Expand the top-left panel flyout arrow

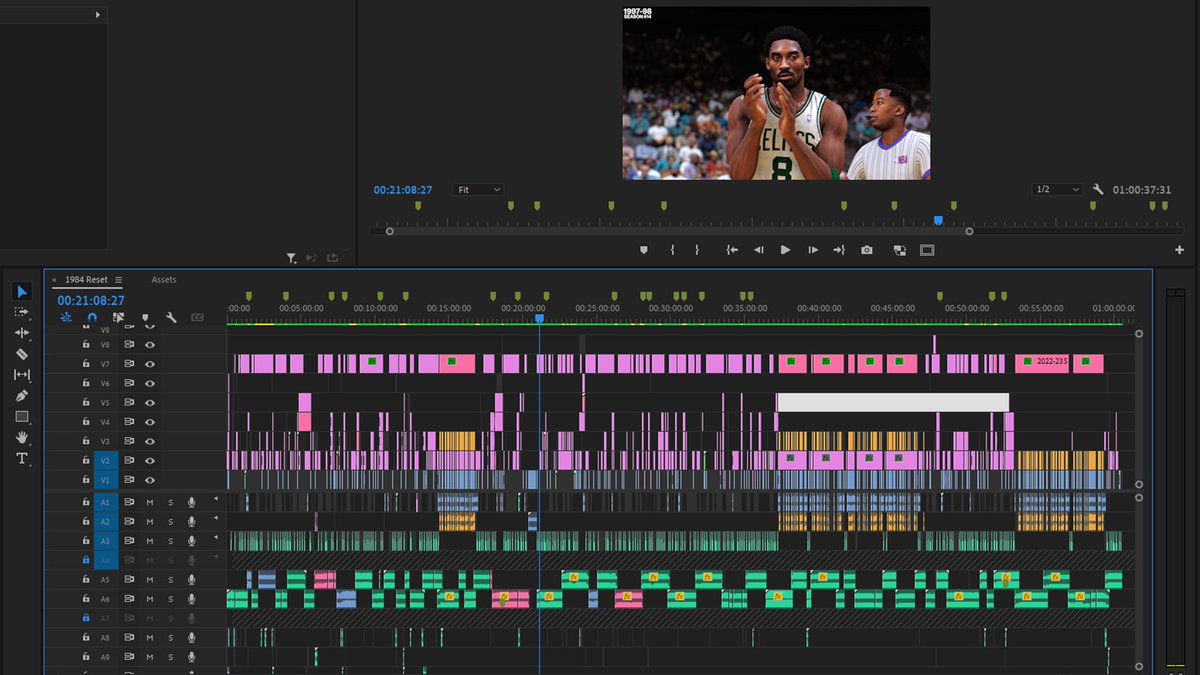click(x=98, y=15)
